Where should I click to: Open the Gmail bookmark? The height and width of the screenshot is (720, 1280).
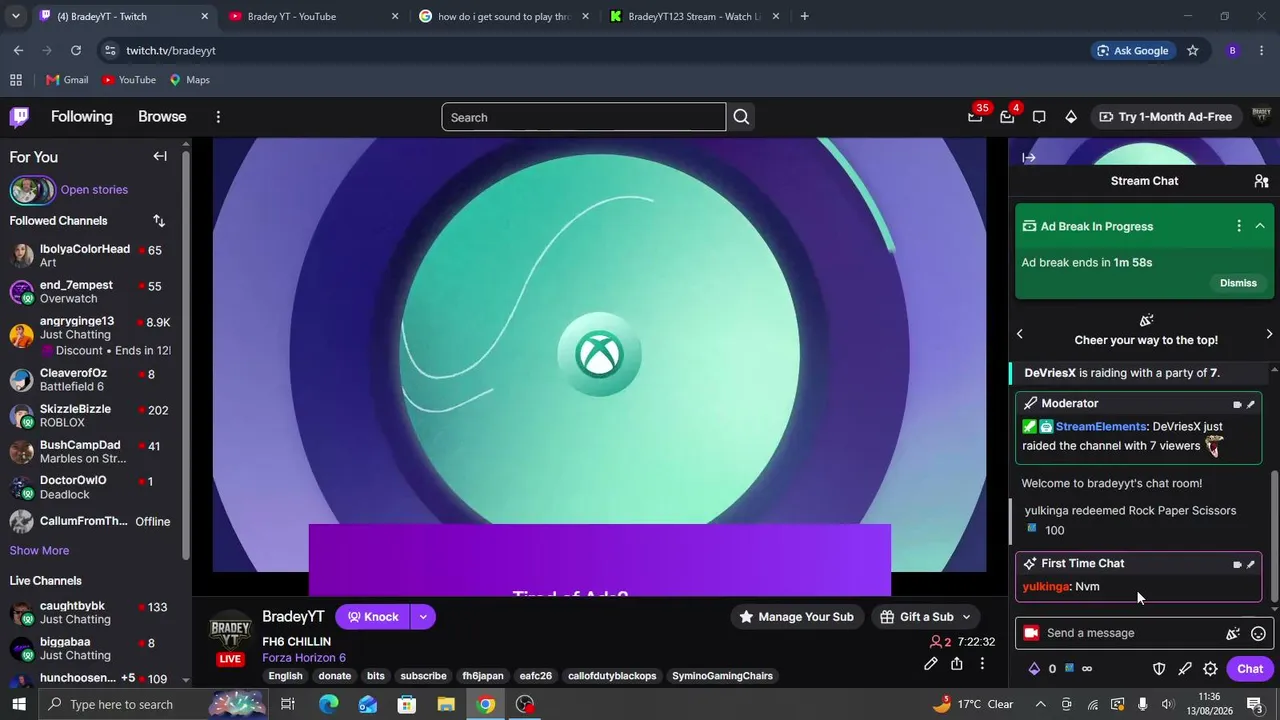[x=67, y=80]
